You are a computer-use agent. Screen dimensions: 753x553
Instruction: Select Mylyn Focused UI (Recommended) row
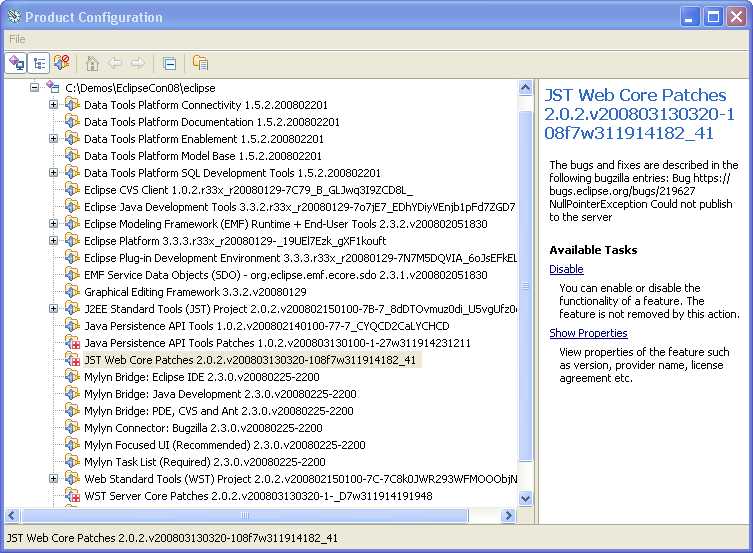coord(225,445)
